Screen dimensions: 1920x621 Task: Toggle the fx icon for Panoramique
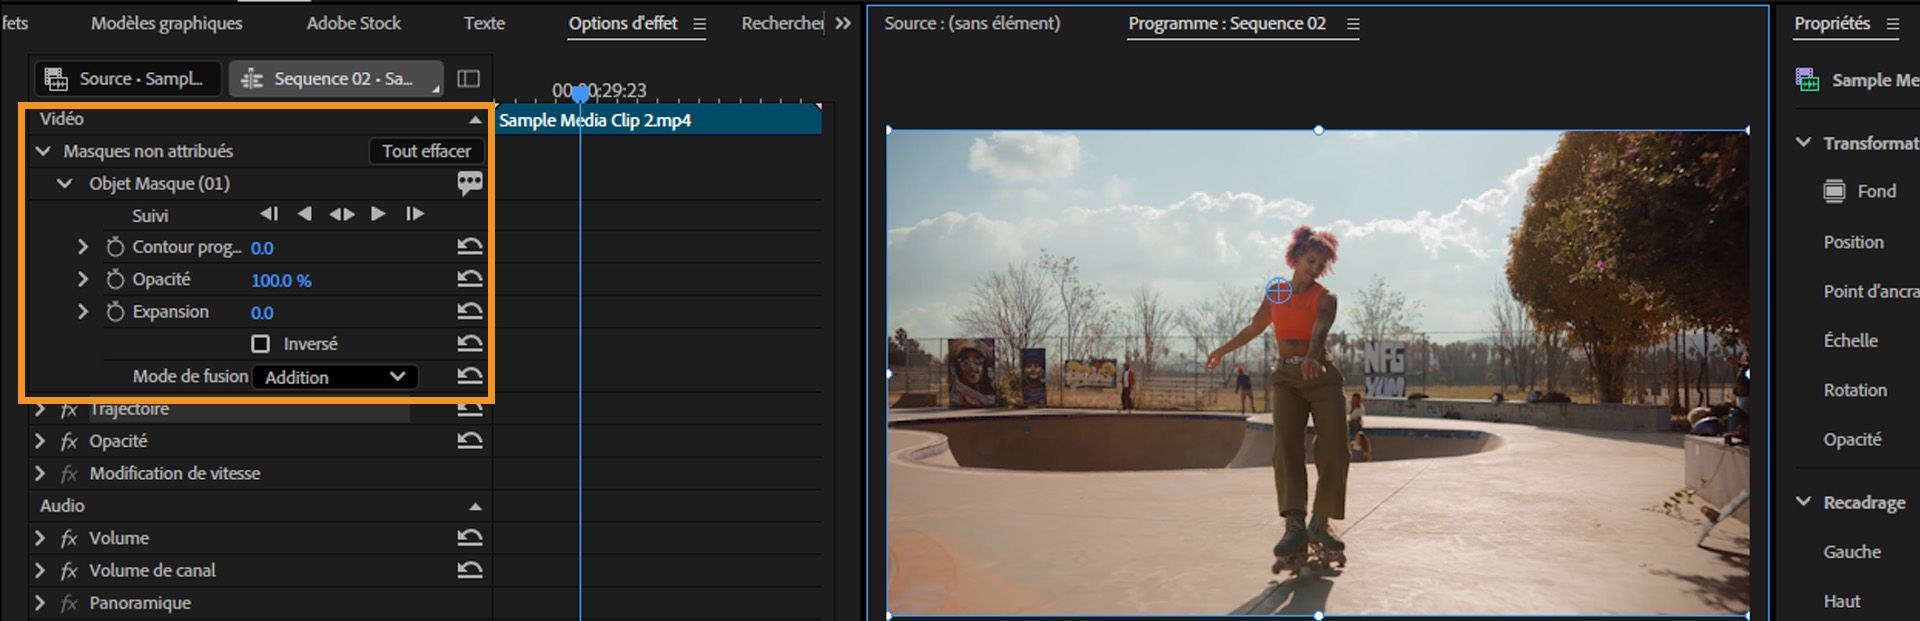(x=69, y=603)
